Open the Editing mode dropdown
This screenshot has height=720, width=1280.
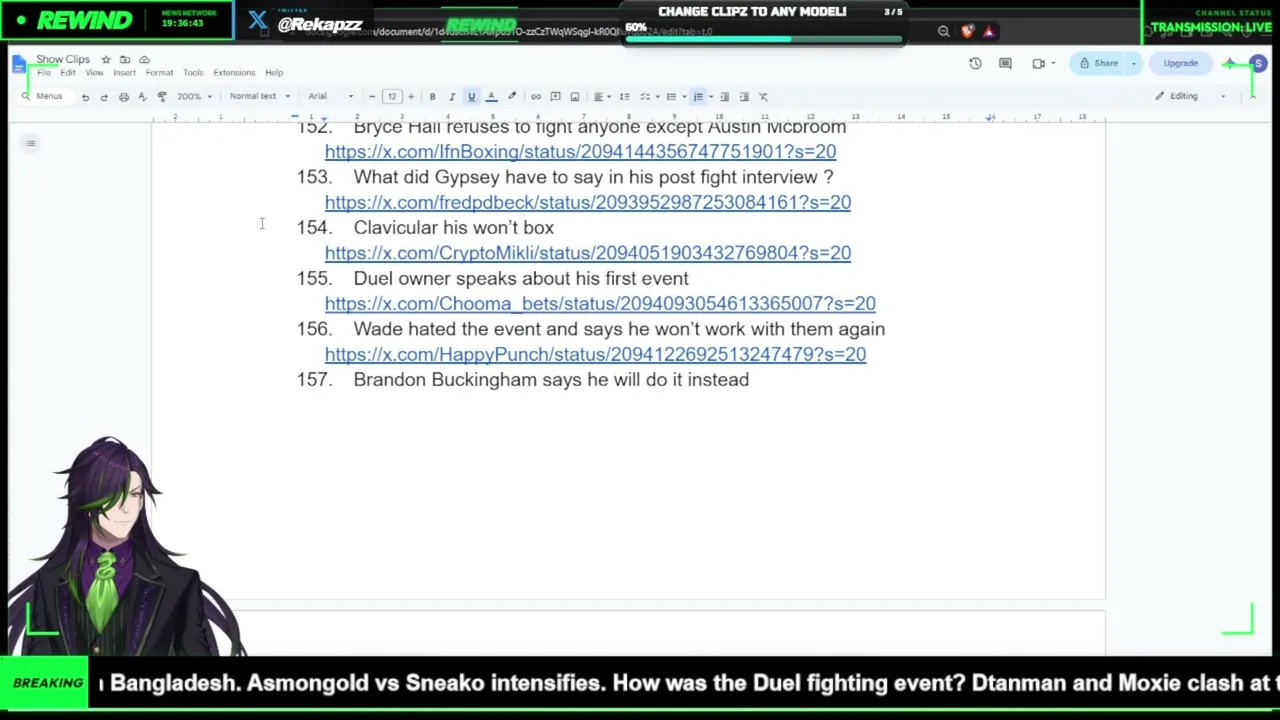point(1190,97)
